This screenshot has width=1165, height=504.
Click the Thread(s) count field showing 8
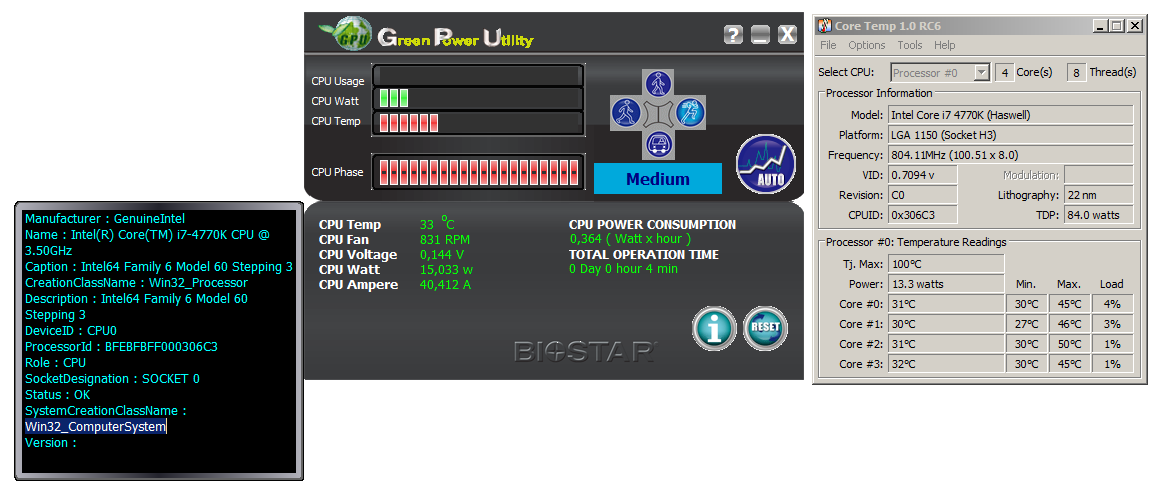(1076, 73)
